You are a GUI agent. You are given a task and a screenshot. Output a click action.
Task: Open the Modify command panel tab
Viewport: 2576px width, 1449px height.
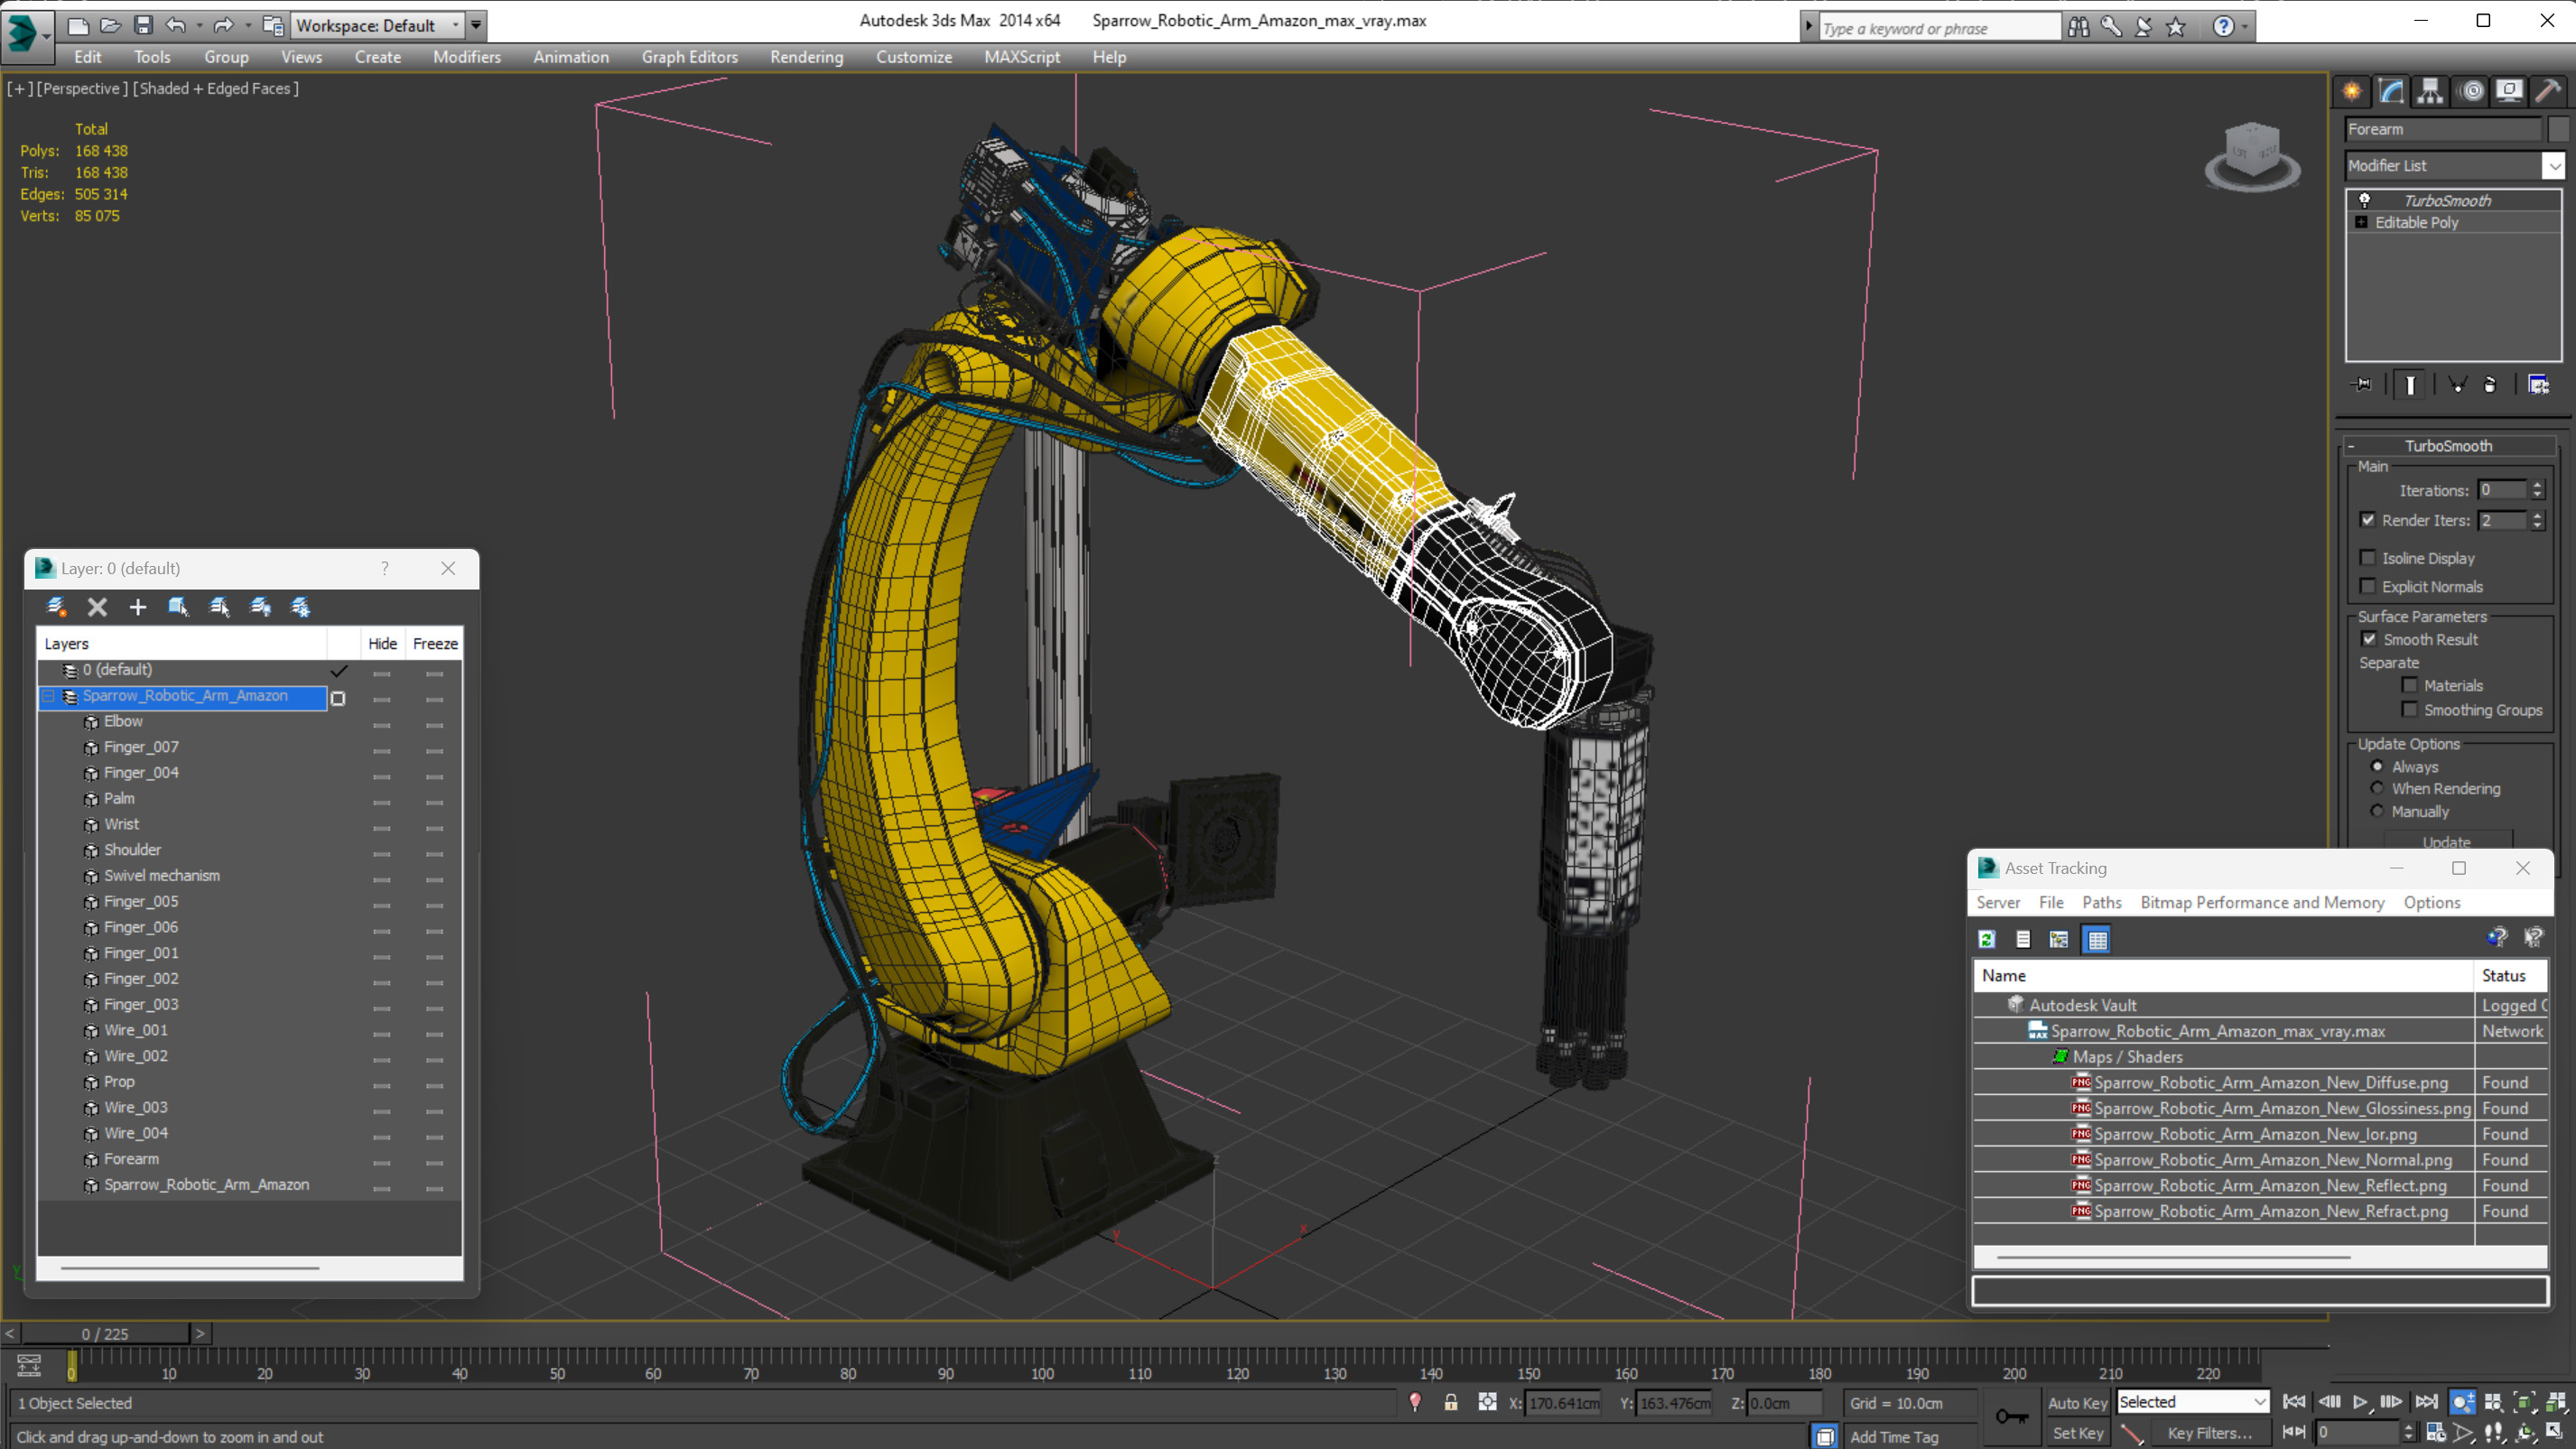(x=2391, y=92)
